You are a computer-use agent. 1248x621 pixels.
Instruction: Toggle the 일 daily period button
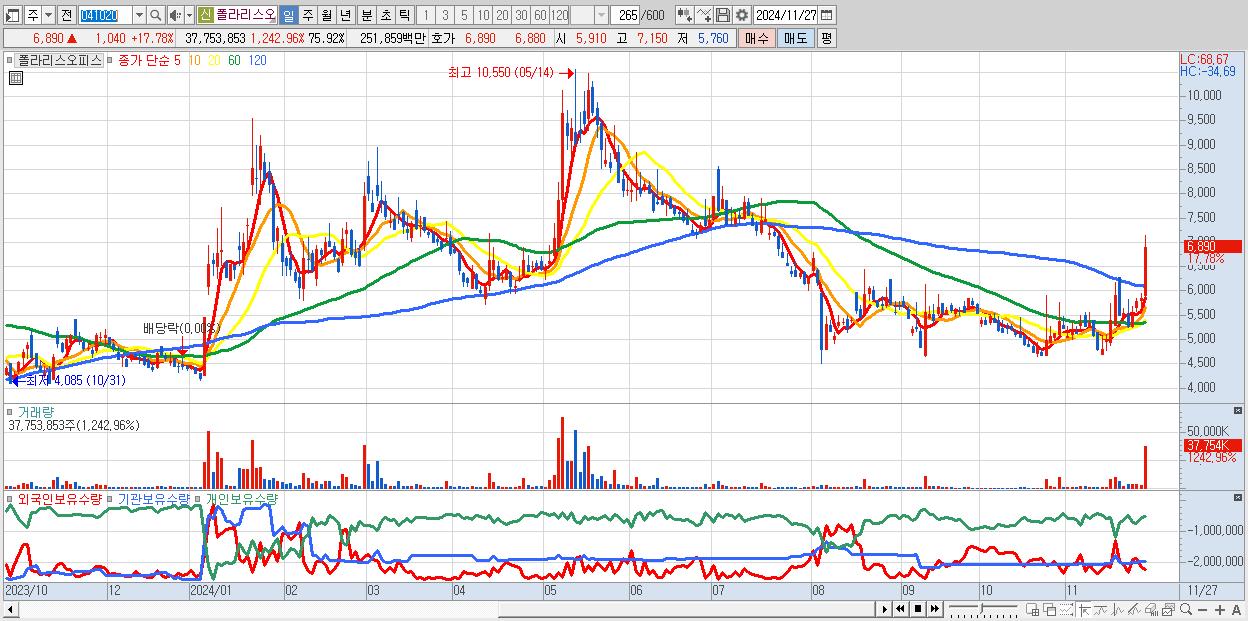(288, 15)
